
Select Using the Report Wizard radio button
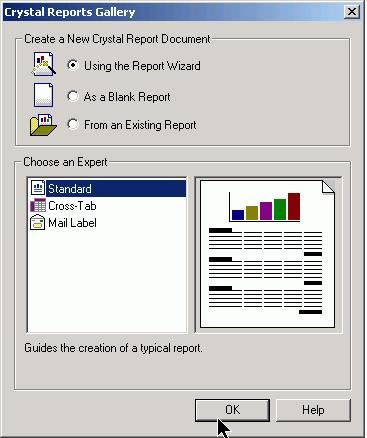point(73,65)
